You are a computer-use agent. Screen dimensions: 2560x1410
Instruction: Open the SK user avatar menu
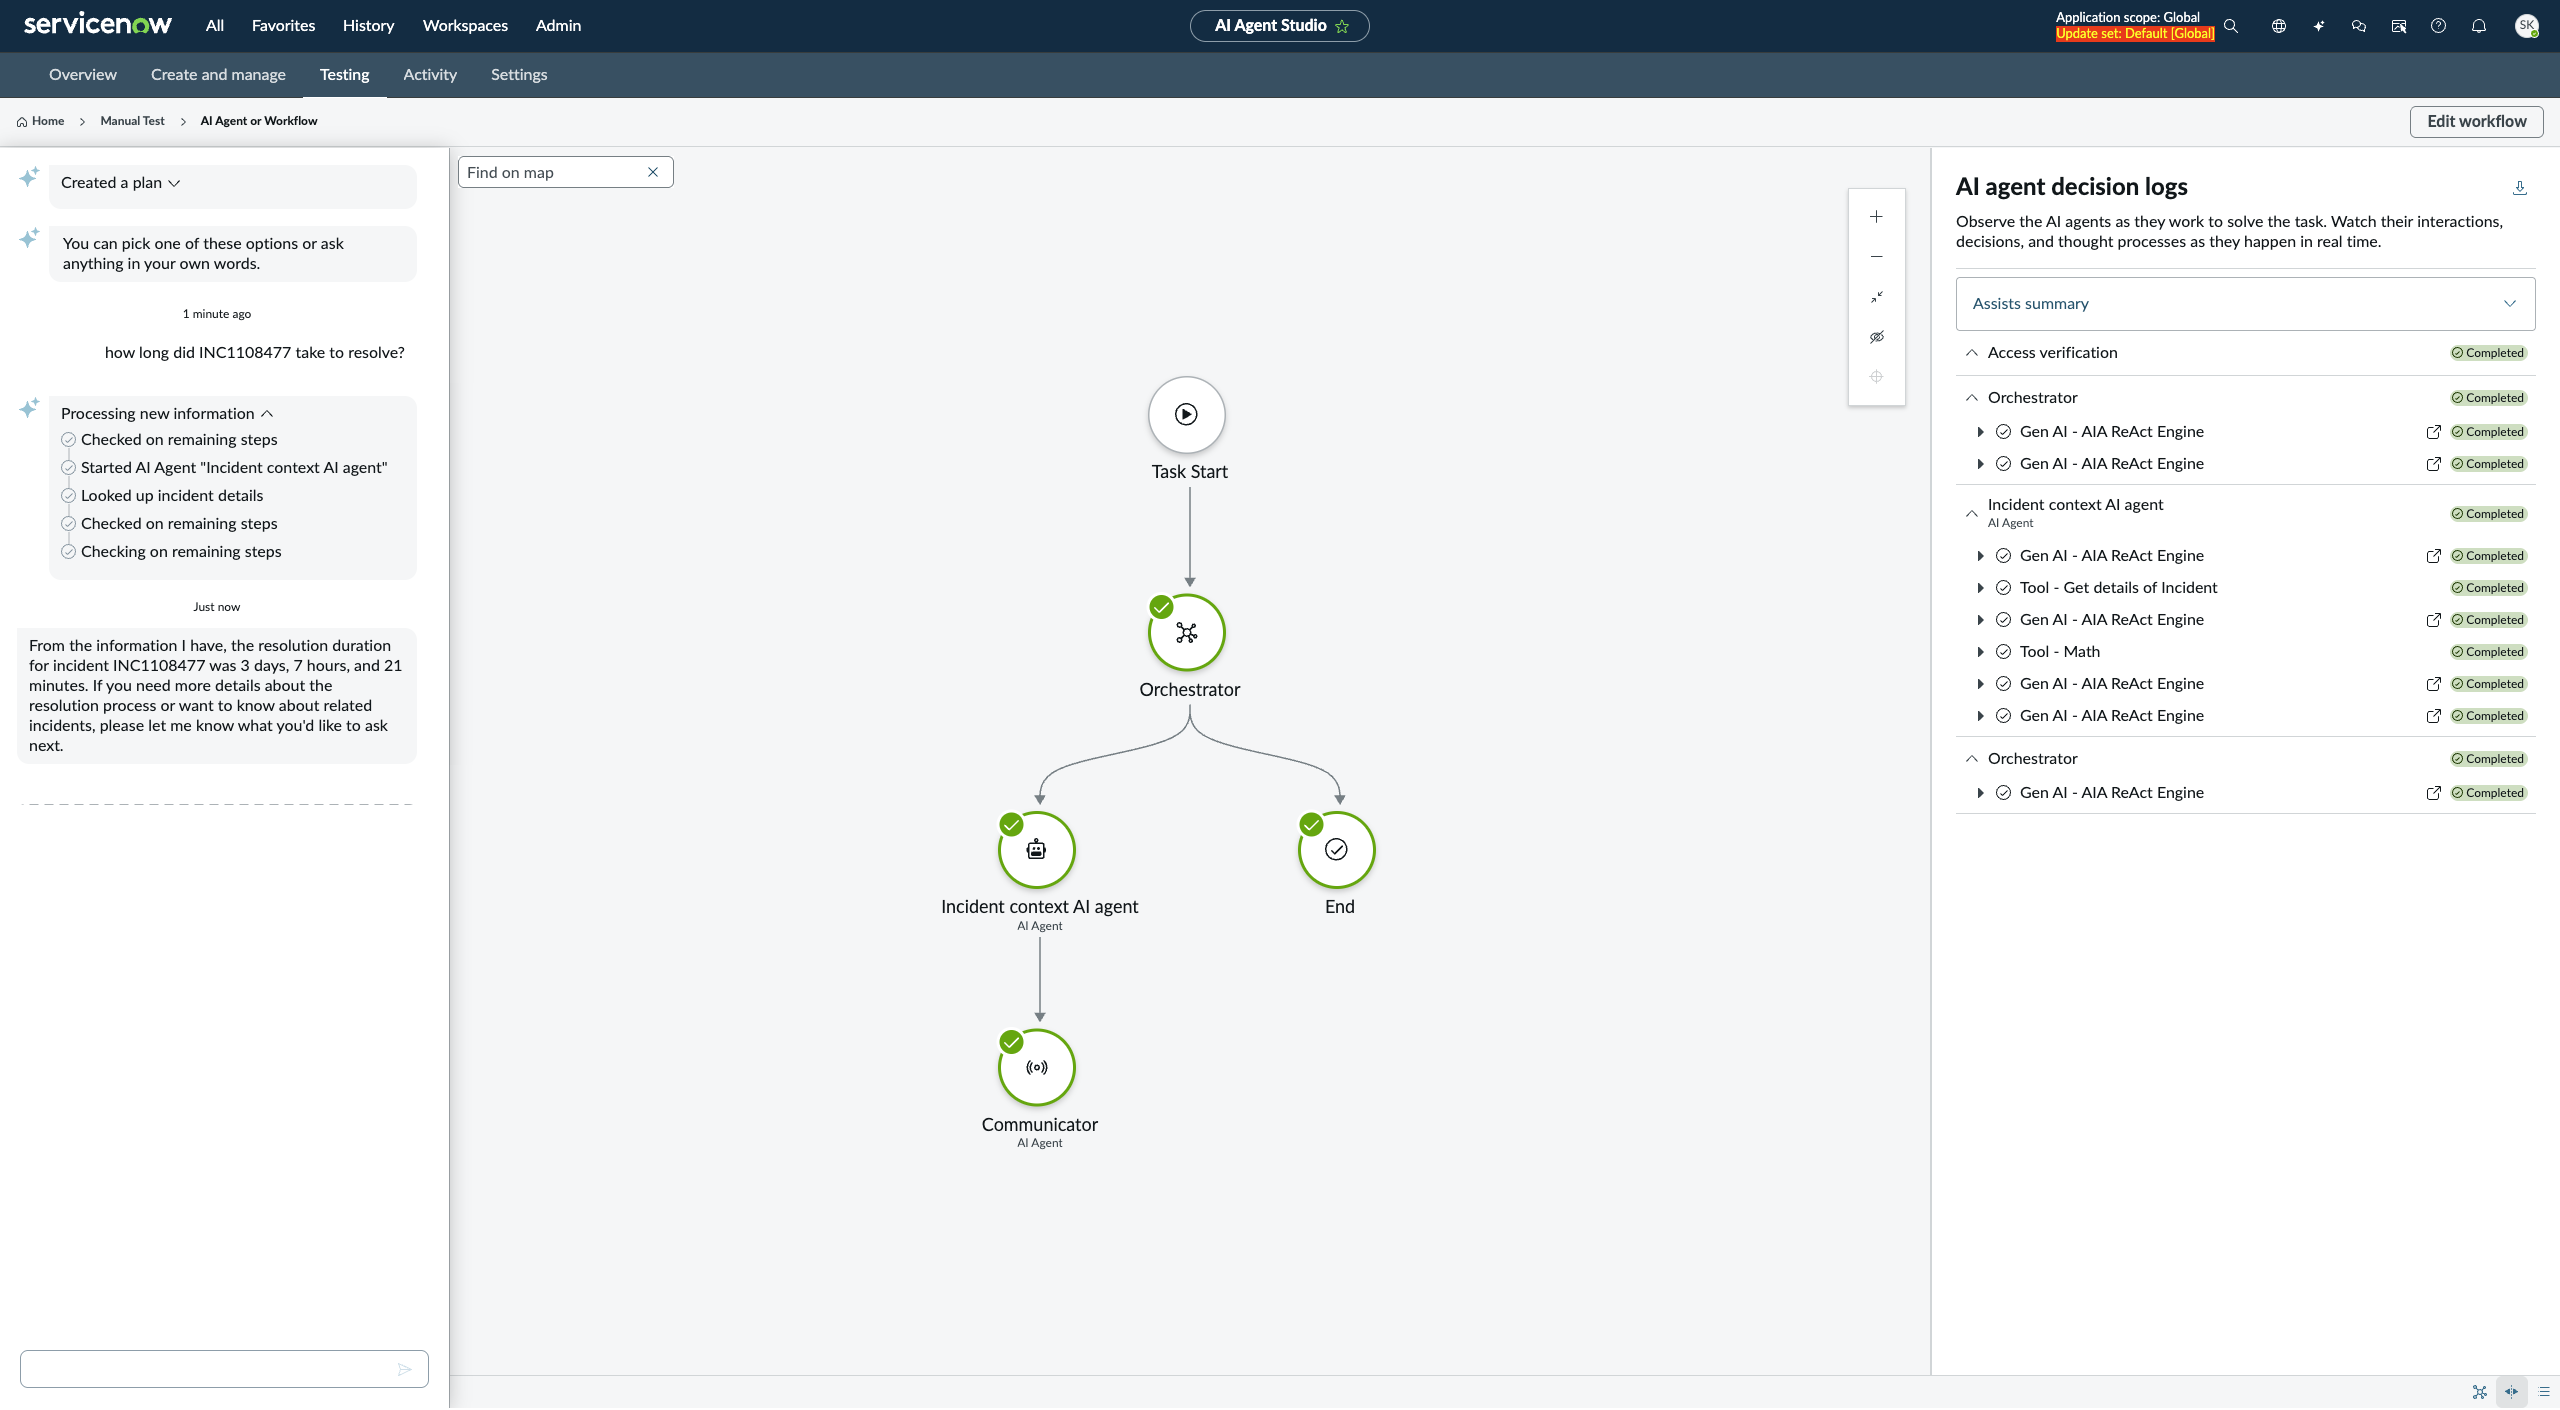pyautogui.click(x=2527, y=26)
